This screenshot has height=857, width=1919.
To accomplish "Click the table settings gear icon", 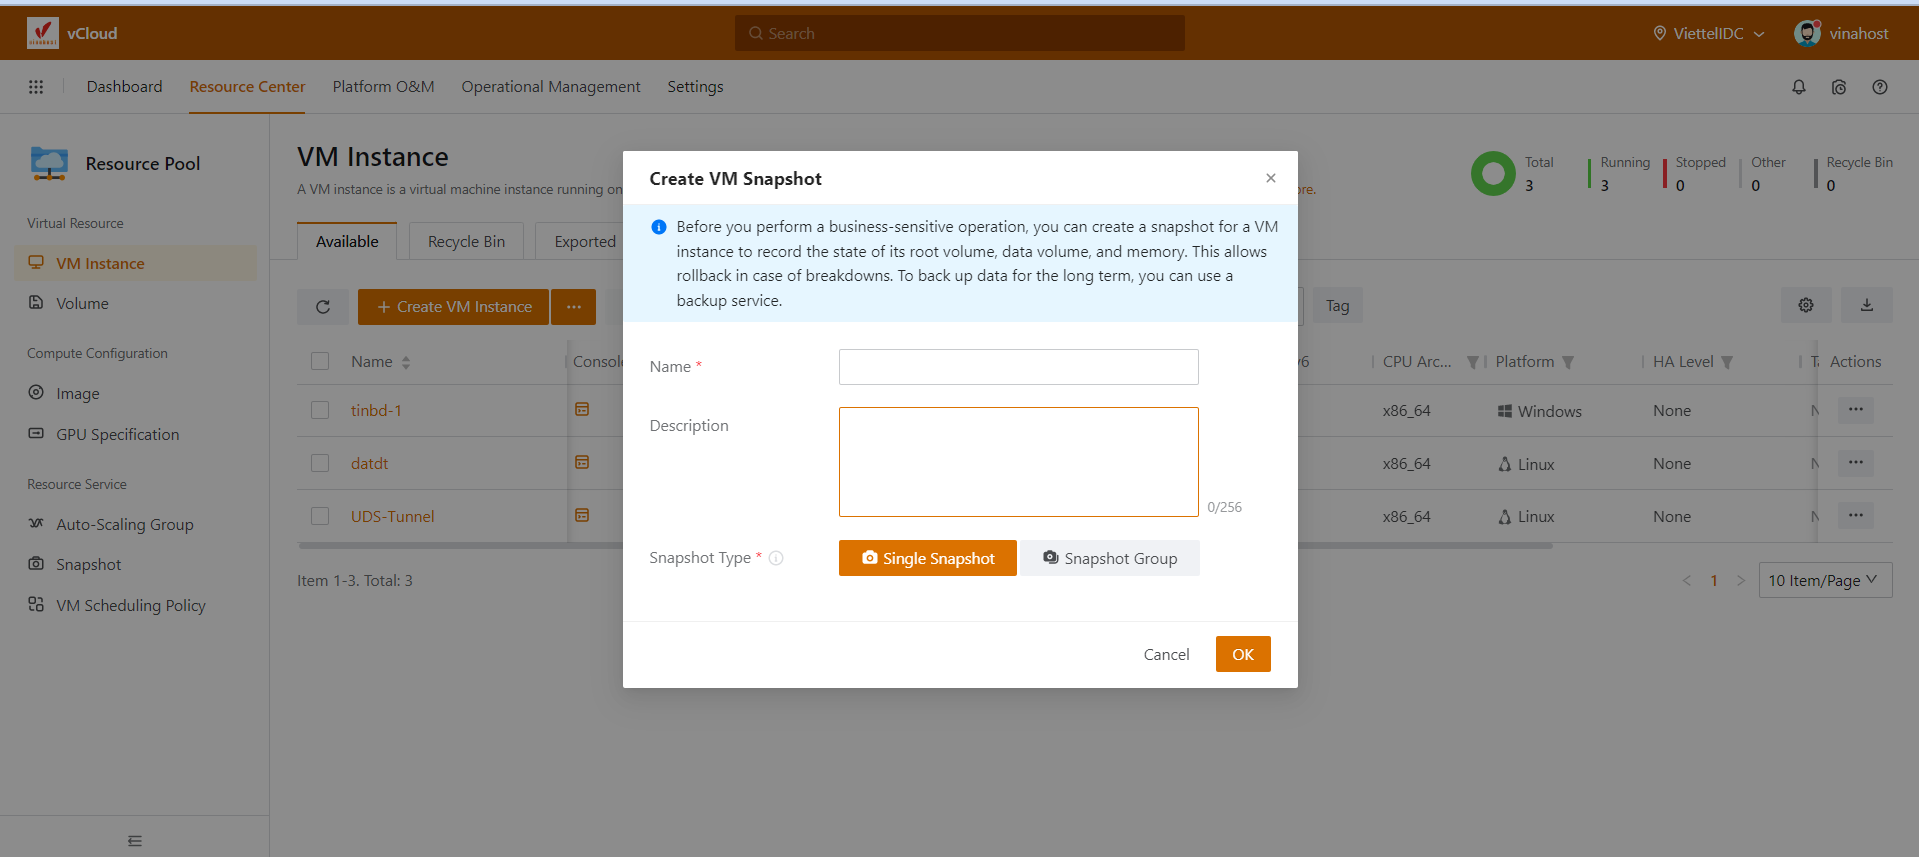I will 1805,305.
